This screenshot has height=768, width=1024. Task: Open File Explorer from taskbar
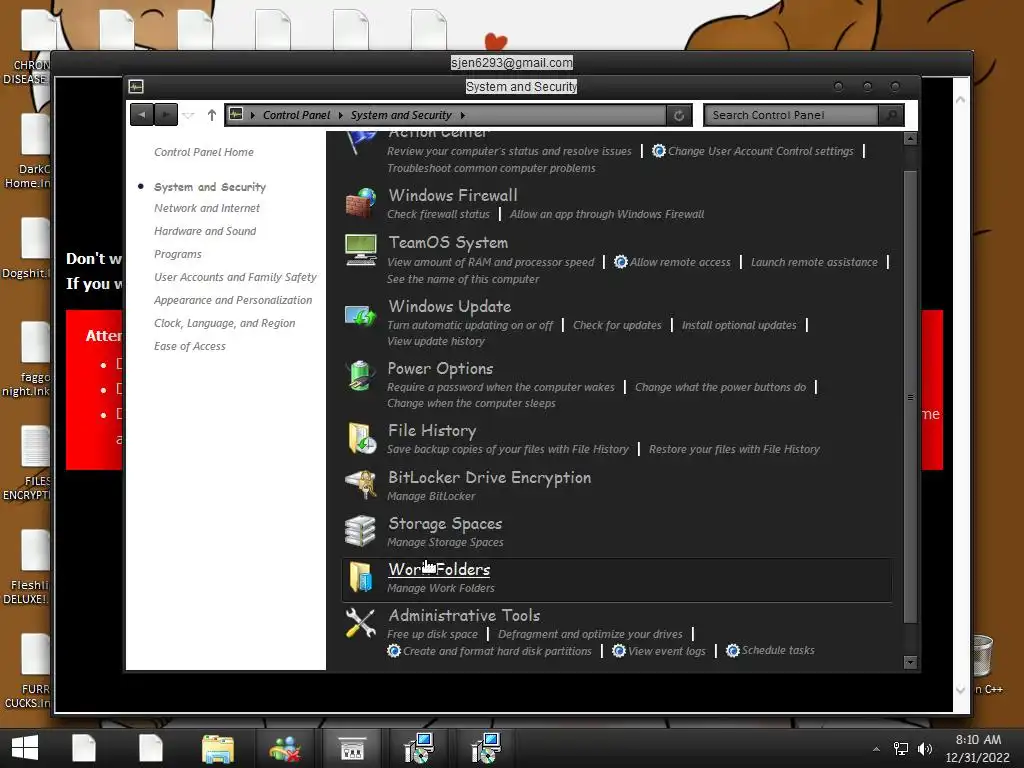(x=218, y=749)
